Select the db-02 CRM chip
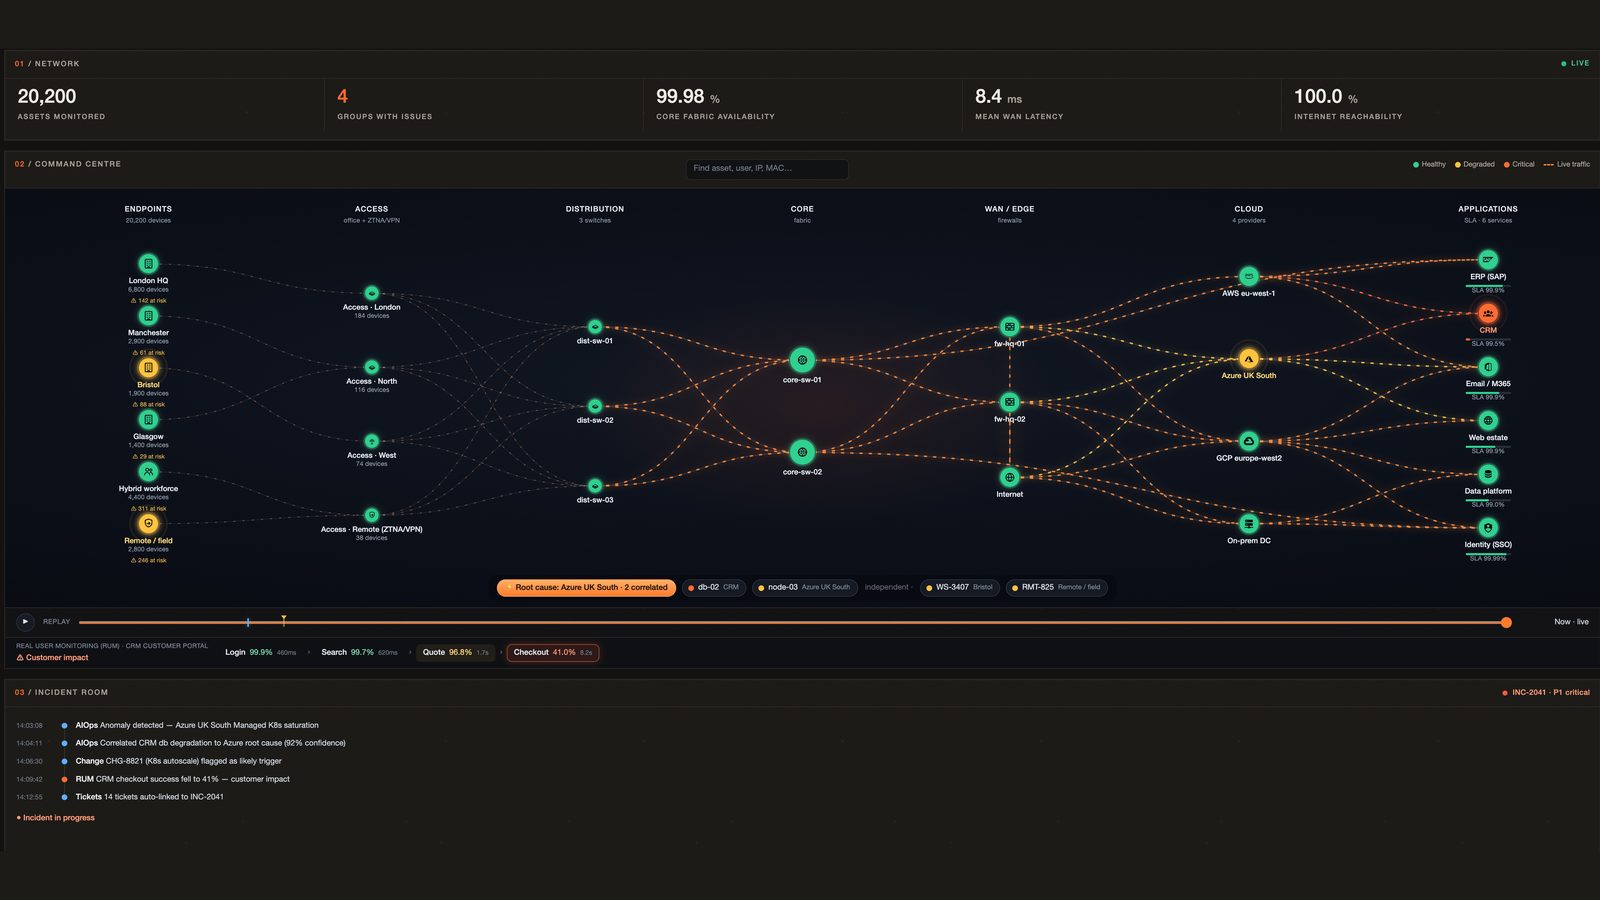 pos(713,588)
